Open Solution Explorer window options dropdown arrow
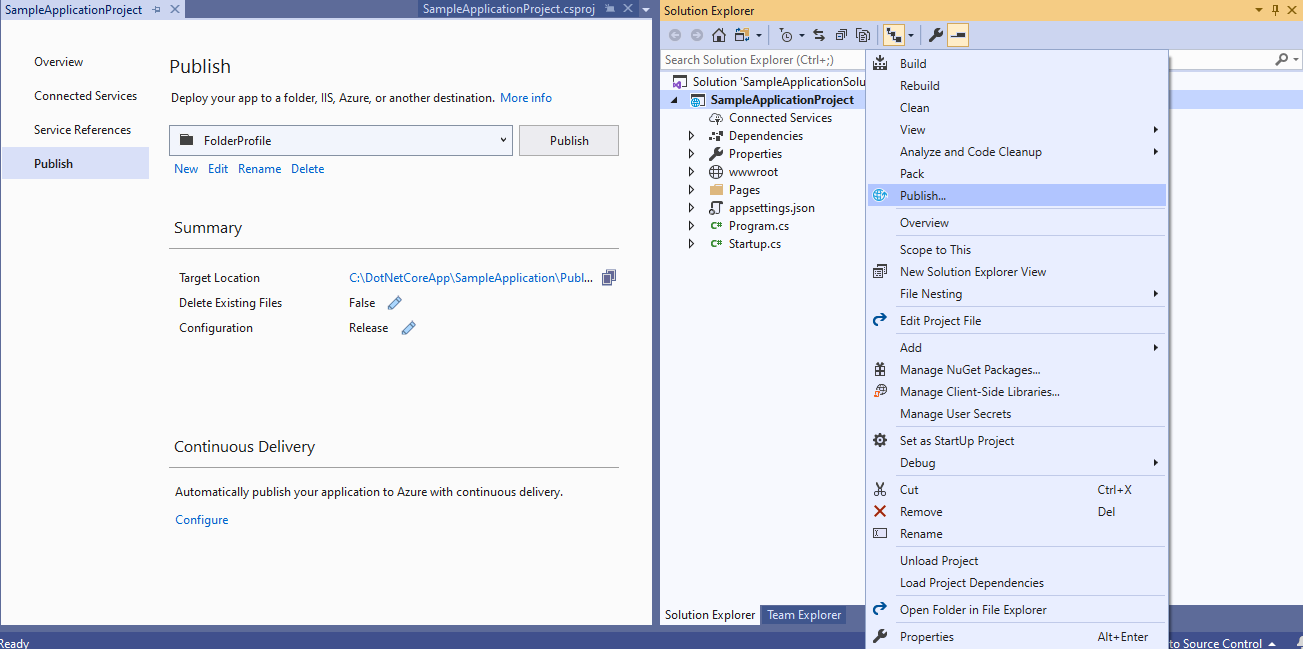Viewport: 1303px width, 658px height. pyautogui.click(x=1258, y=10)
